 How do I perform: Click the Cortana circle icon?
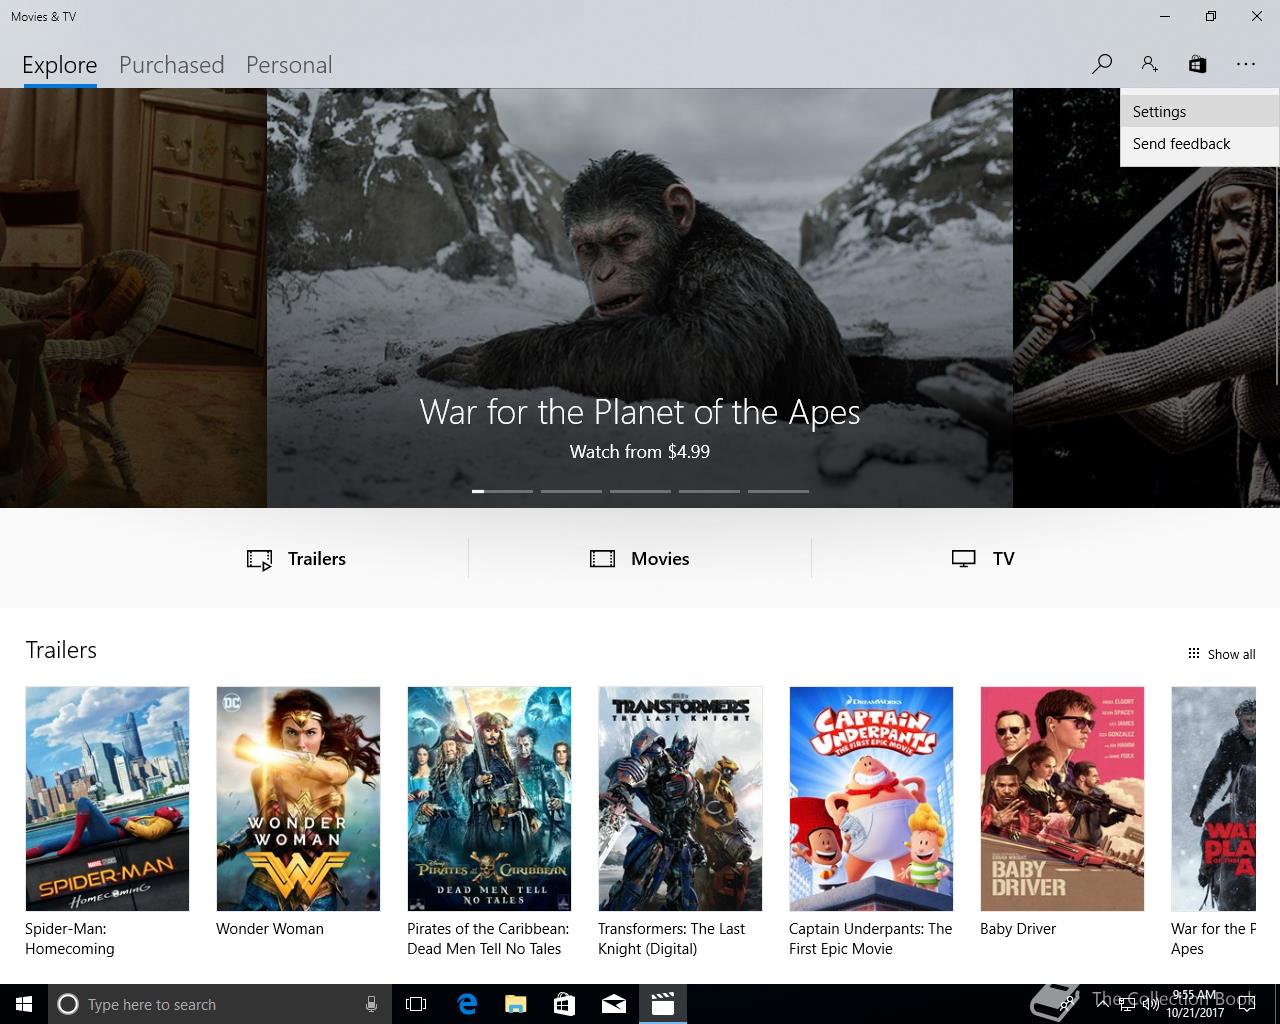coord(68,1004)
